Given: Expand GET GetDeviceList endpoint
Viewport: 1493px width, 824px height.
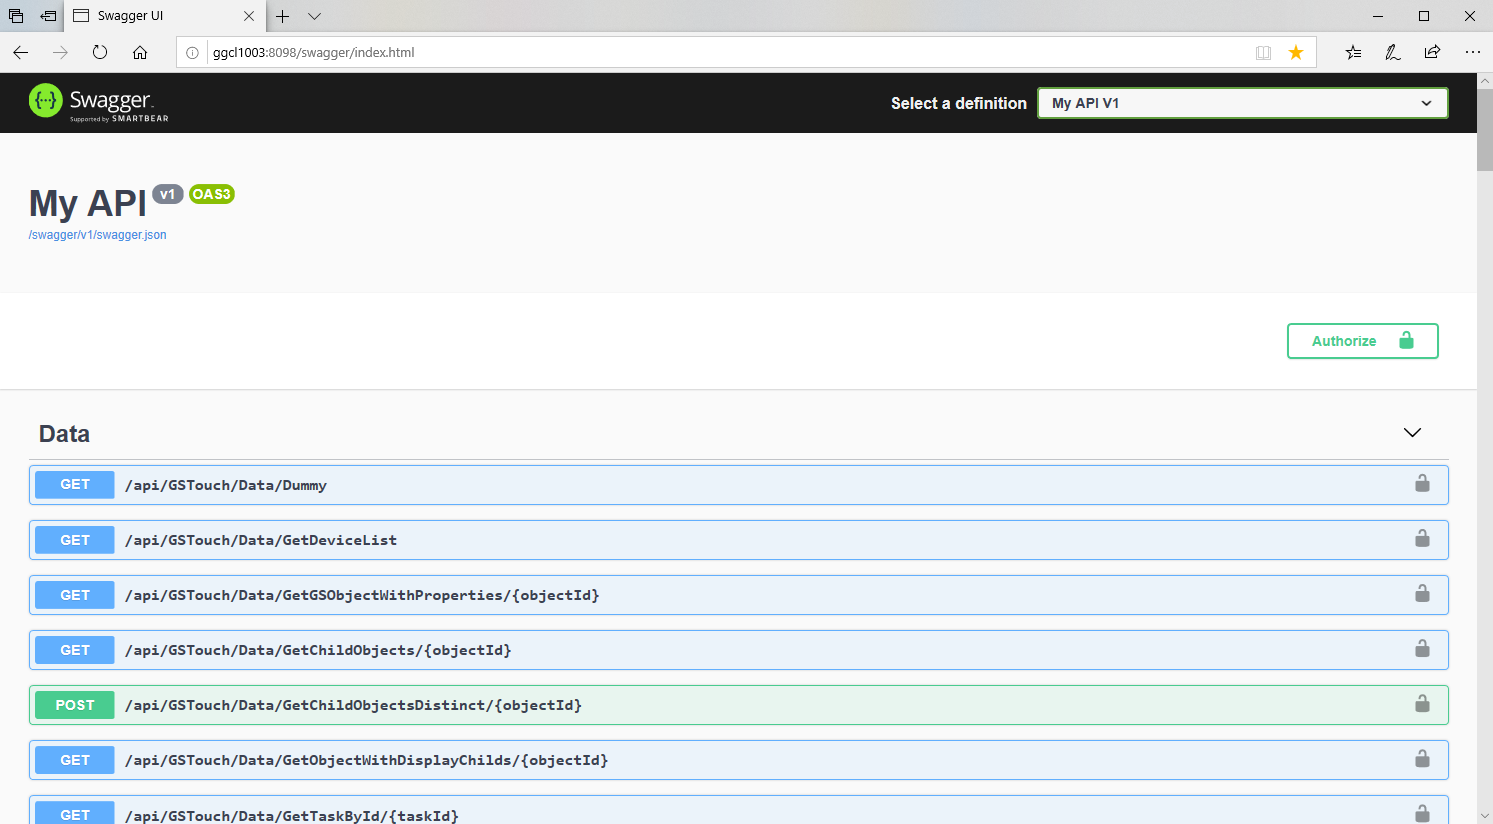Looking at the screenshot, I should click(x=739, y=540).
